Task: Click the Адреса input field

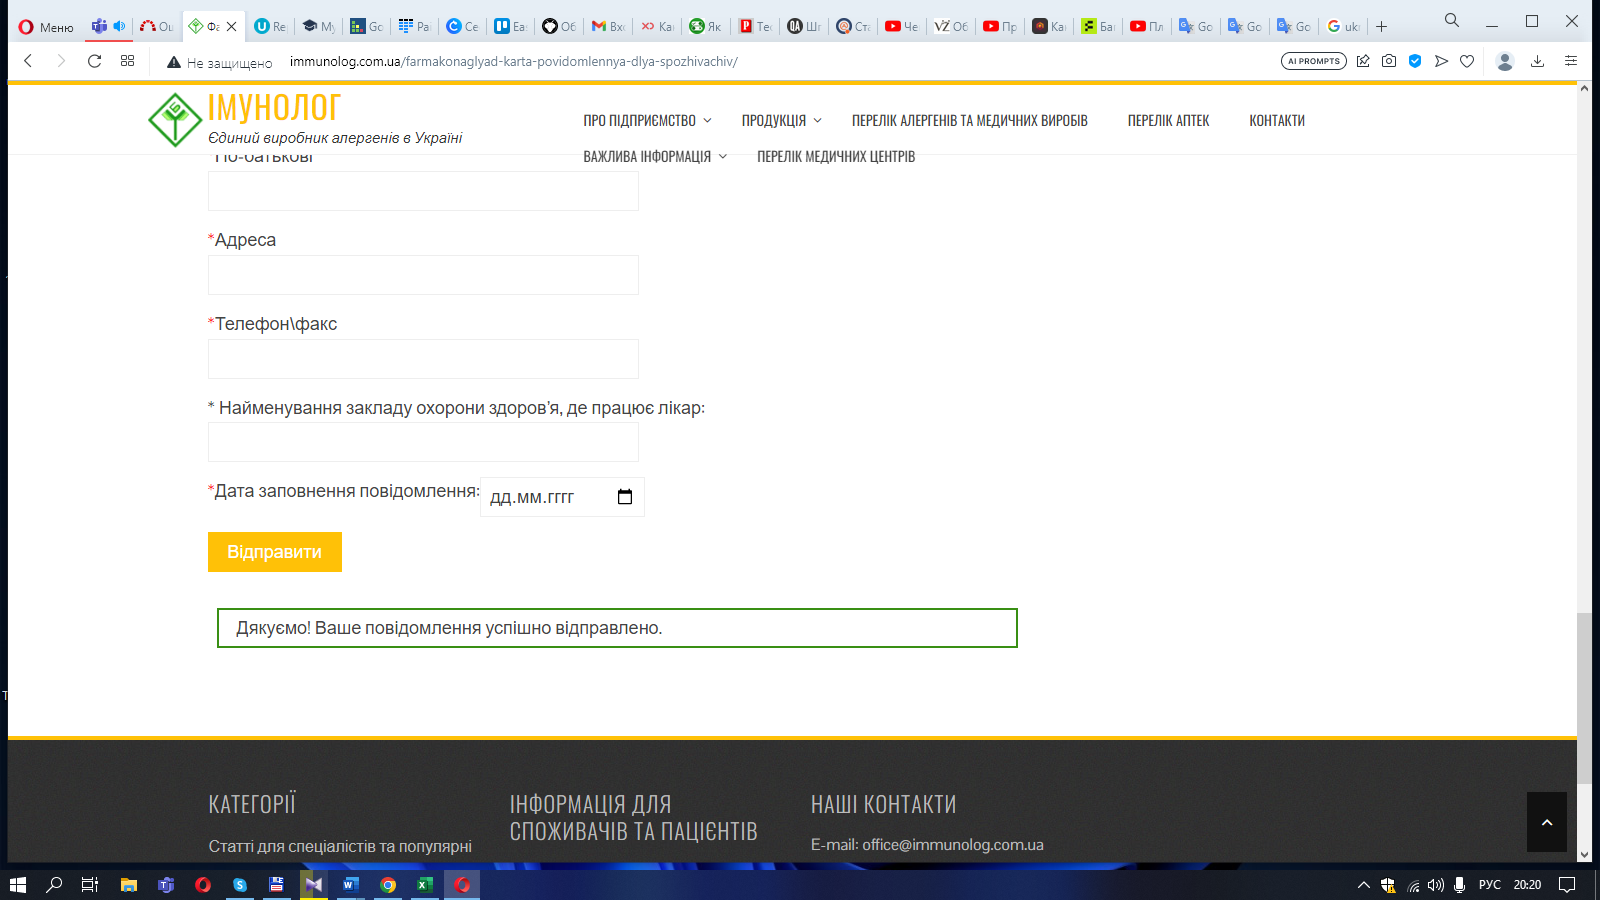Action: coord(423,275)
